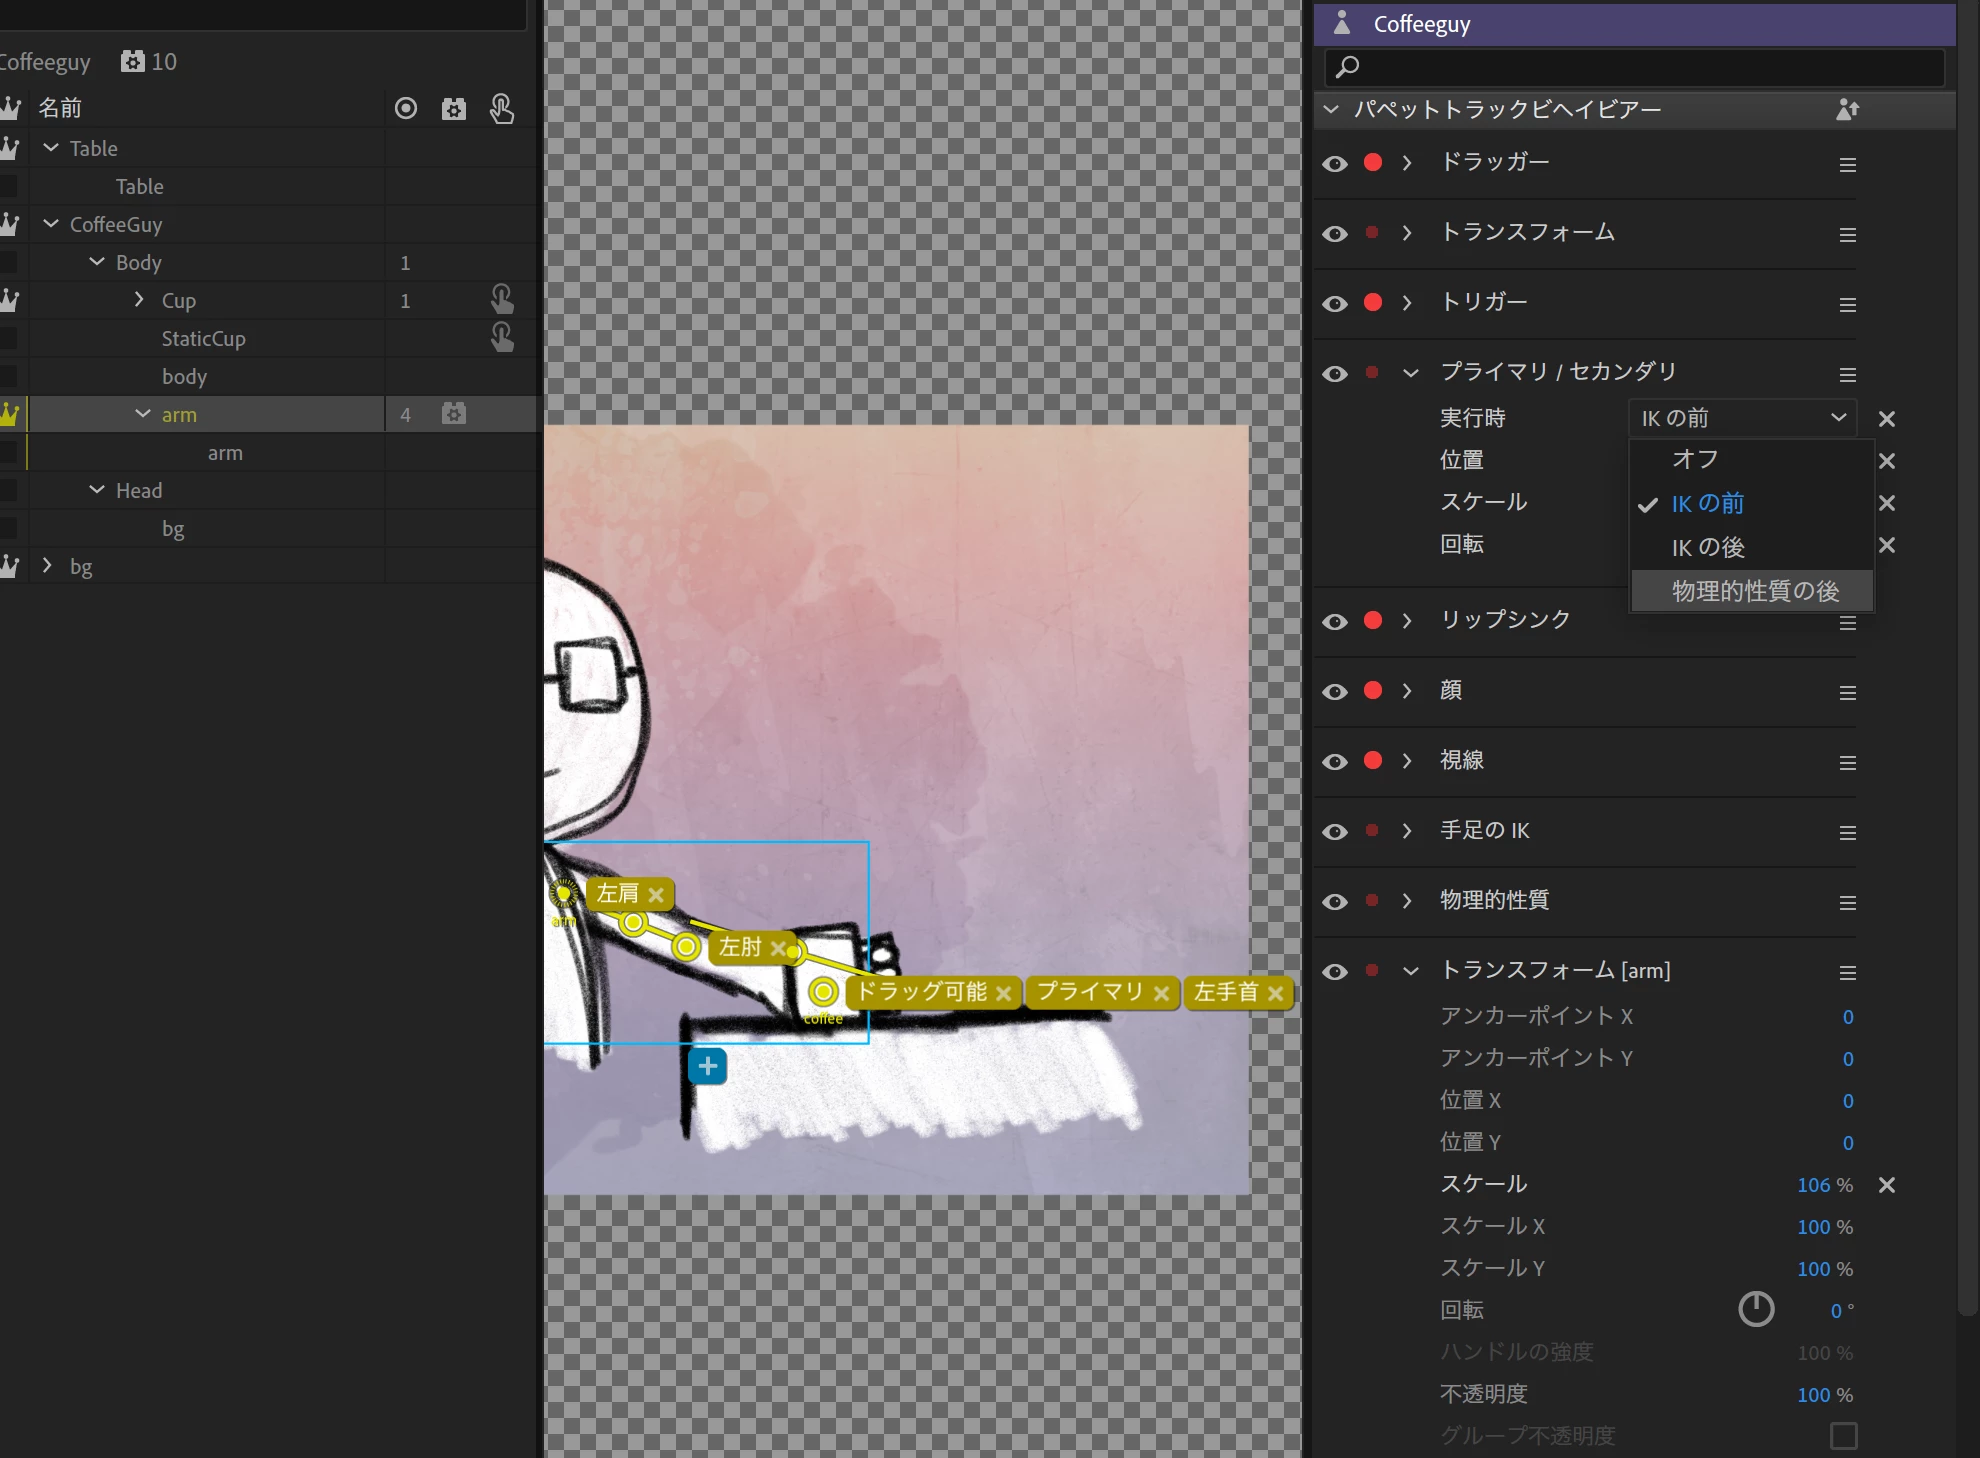The width and height of the screenshot is (1980, 1458).
Task: Click the rotation dial knob
Action: click(1756, 1309)
